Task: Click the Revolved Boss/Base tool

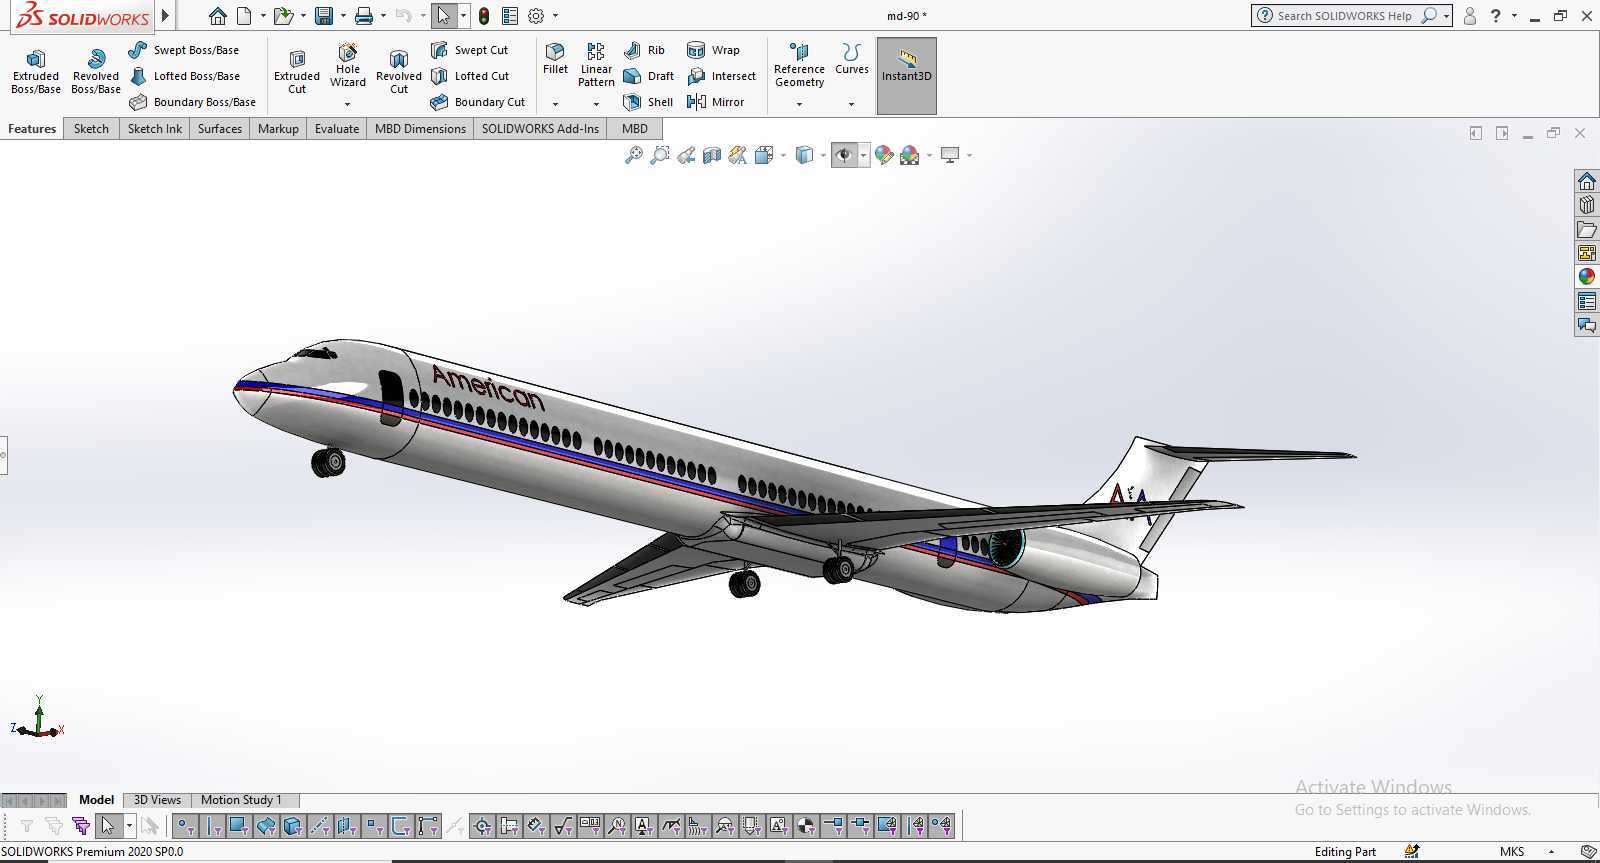Action: pos(96,72)
